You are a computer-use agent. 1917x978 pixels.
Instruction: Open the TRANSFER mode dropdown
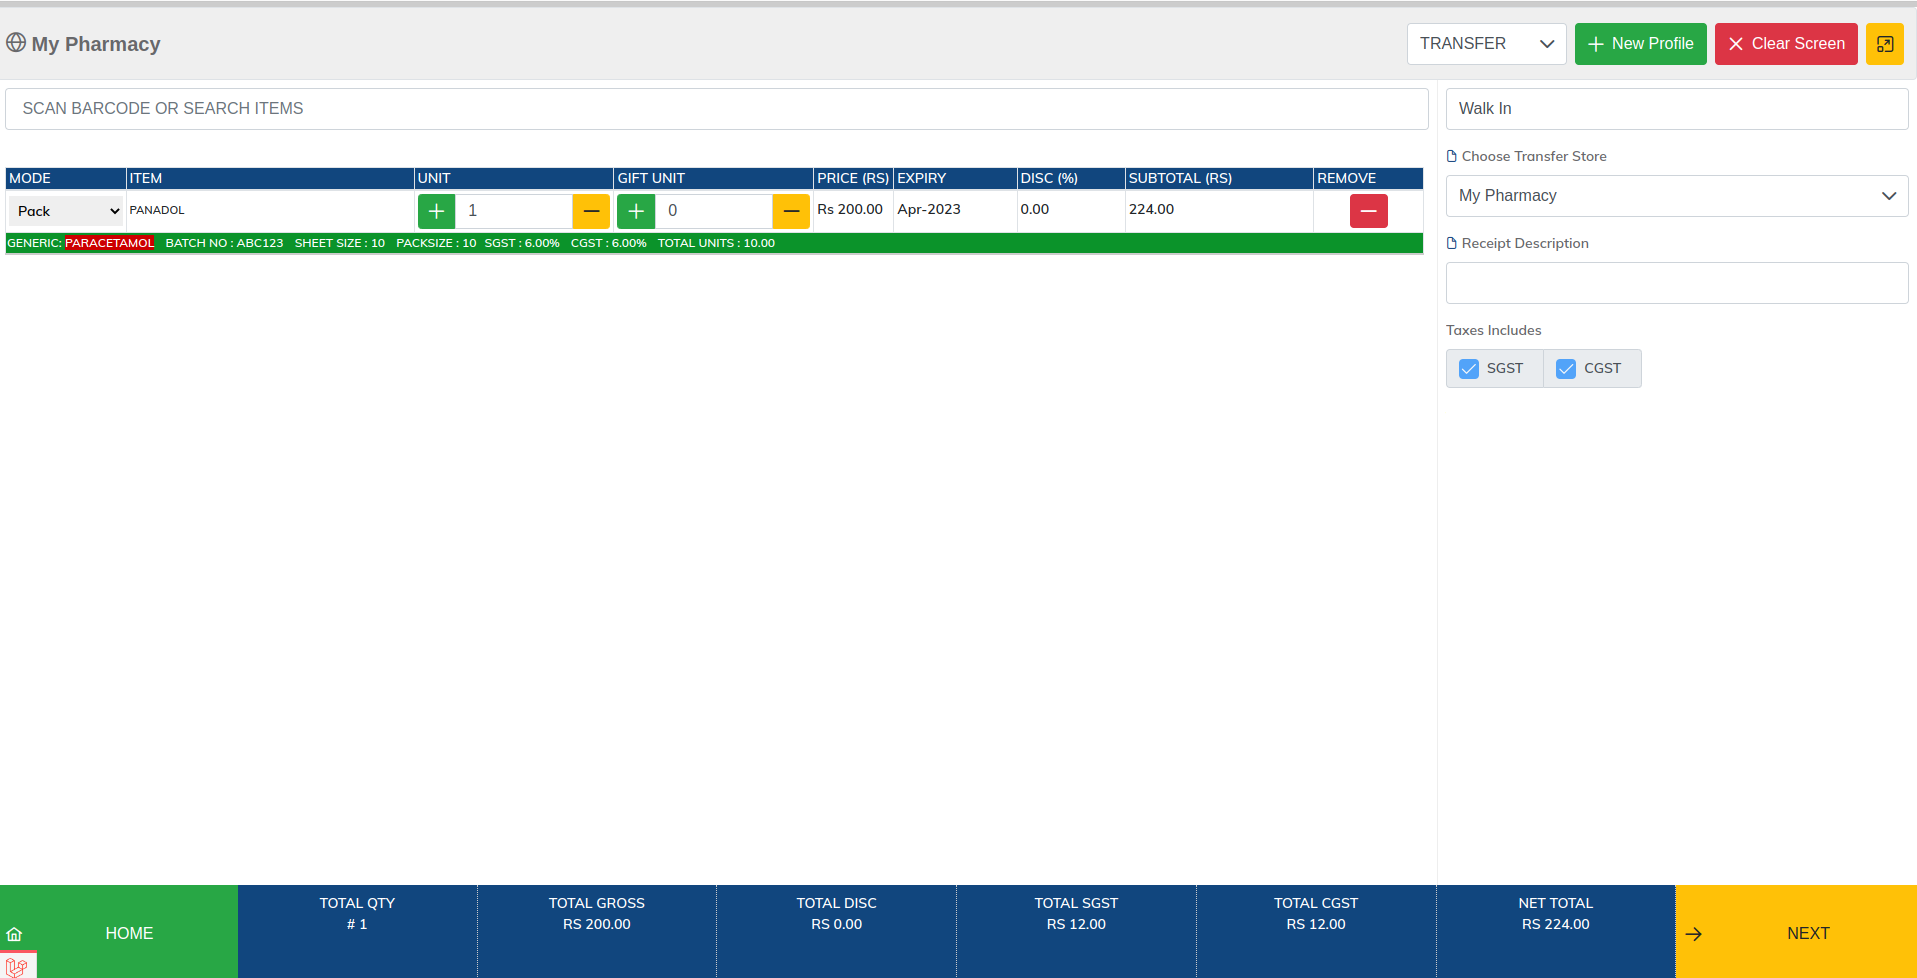[1486, 44]
